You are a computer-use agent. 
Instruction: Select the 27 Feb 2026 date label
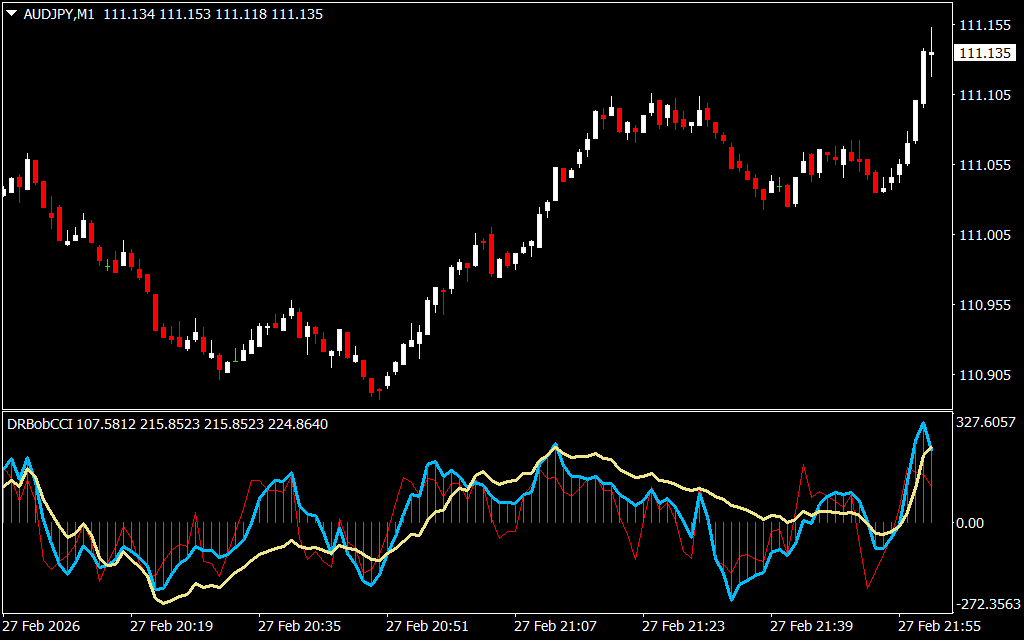pyautogui.click(x=43, y=625)
